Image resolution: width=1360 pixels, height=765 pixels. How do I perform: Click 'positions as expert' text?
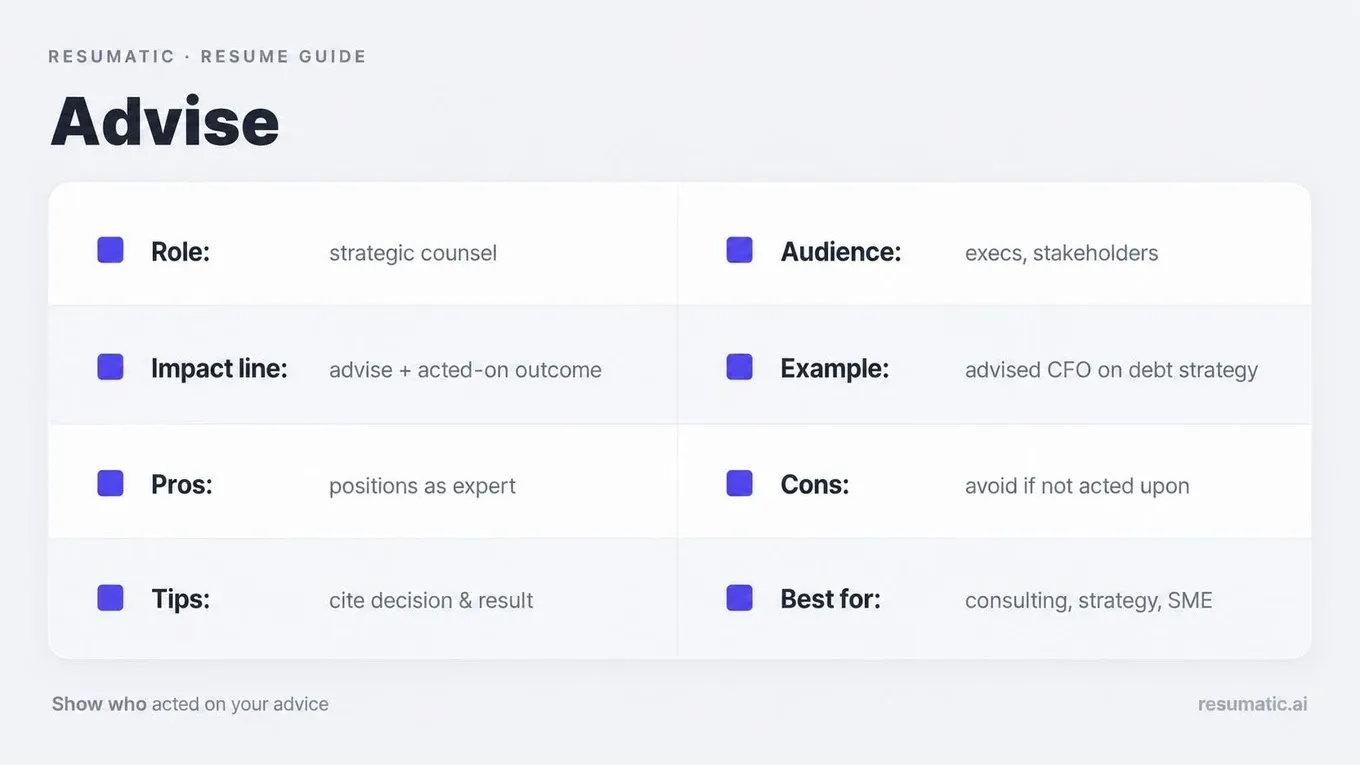422,486
